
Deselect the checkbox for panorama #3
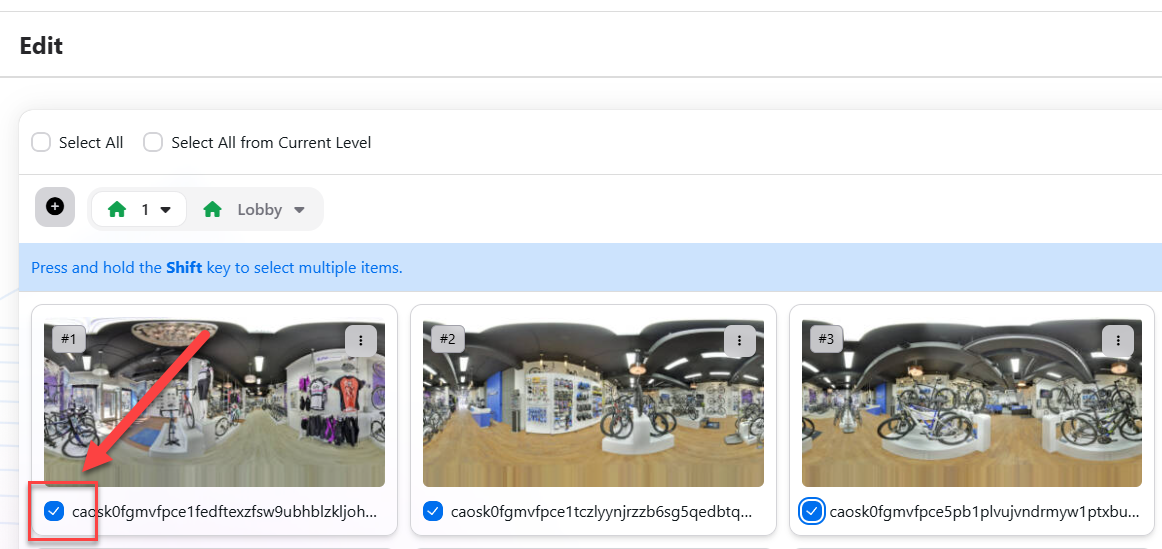812,512
